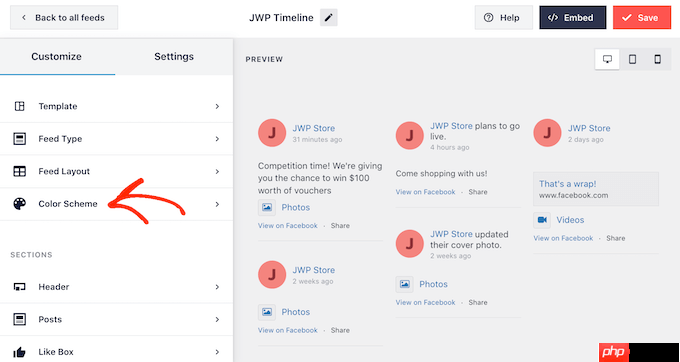Image resolution: width=680 pixels, height=362 pixels.
Task: Save the feed changes
Action: 642,18
